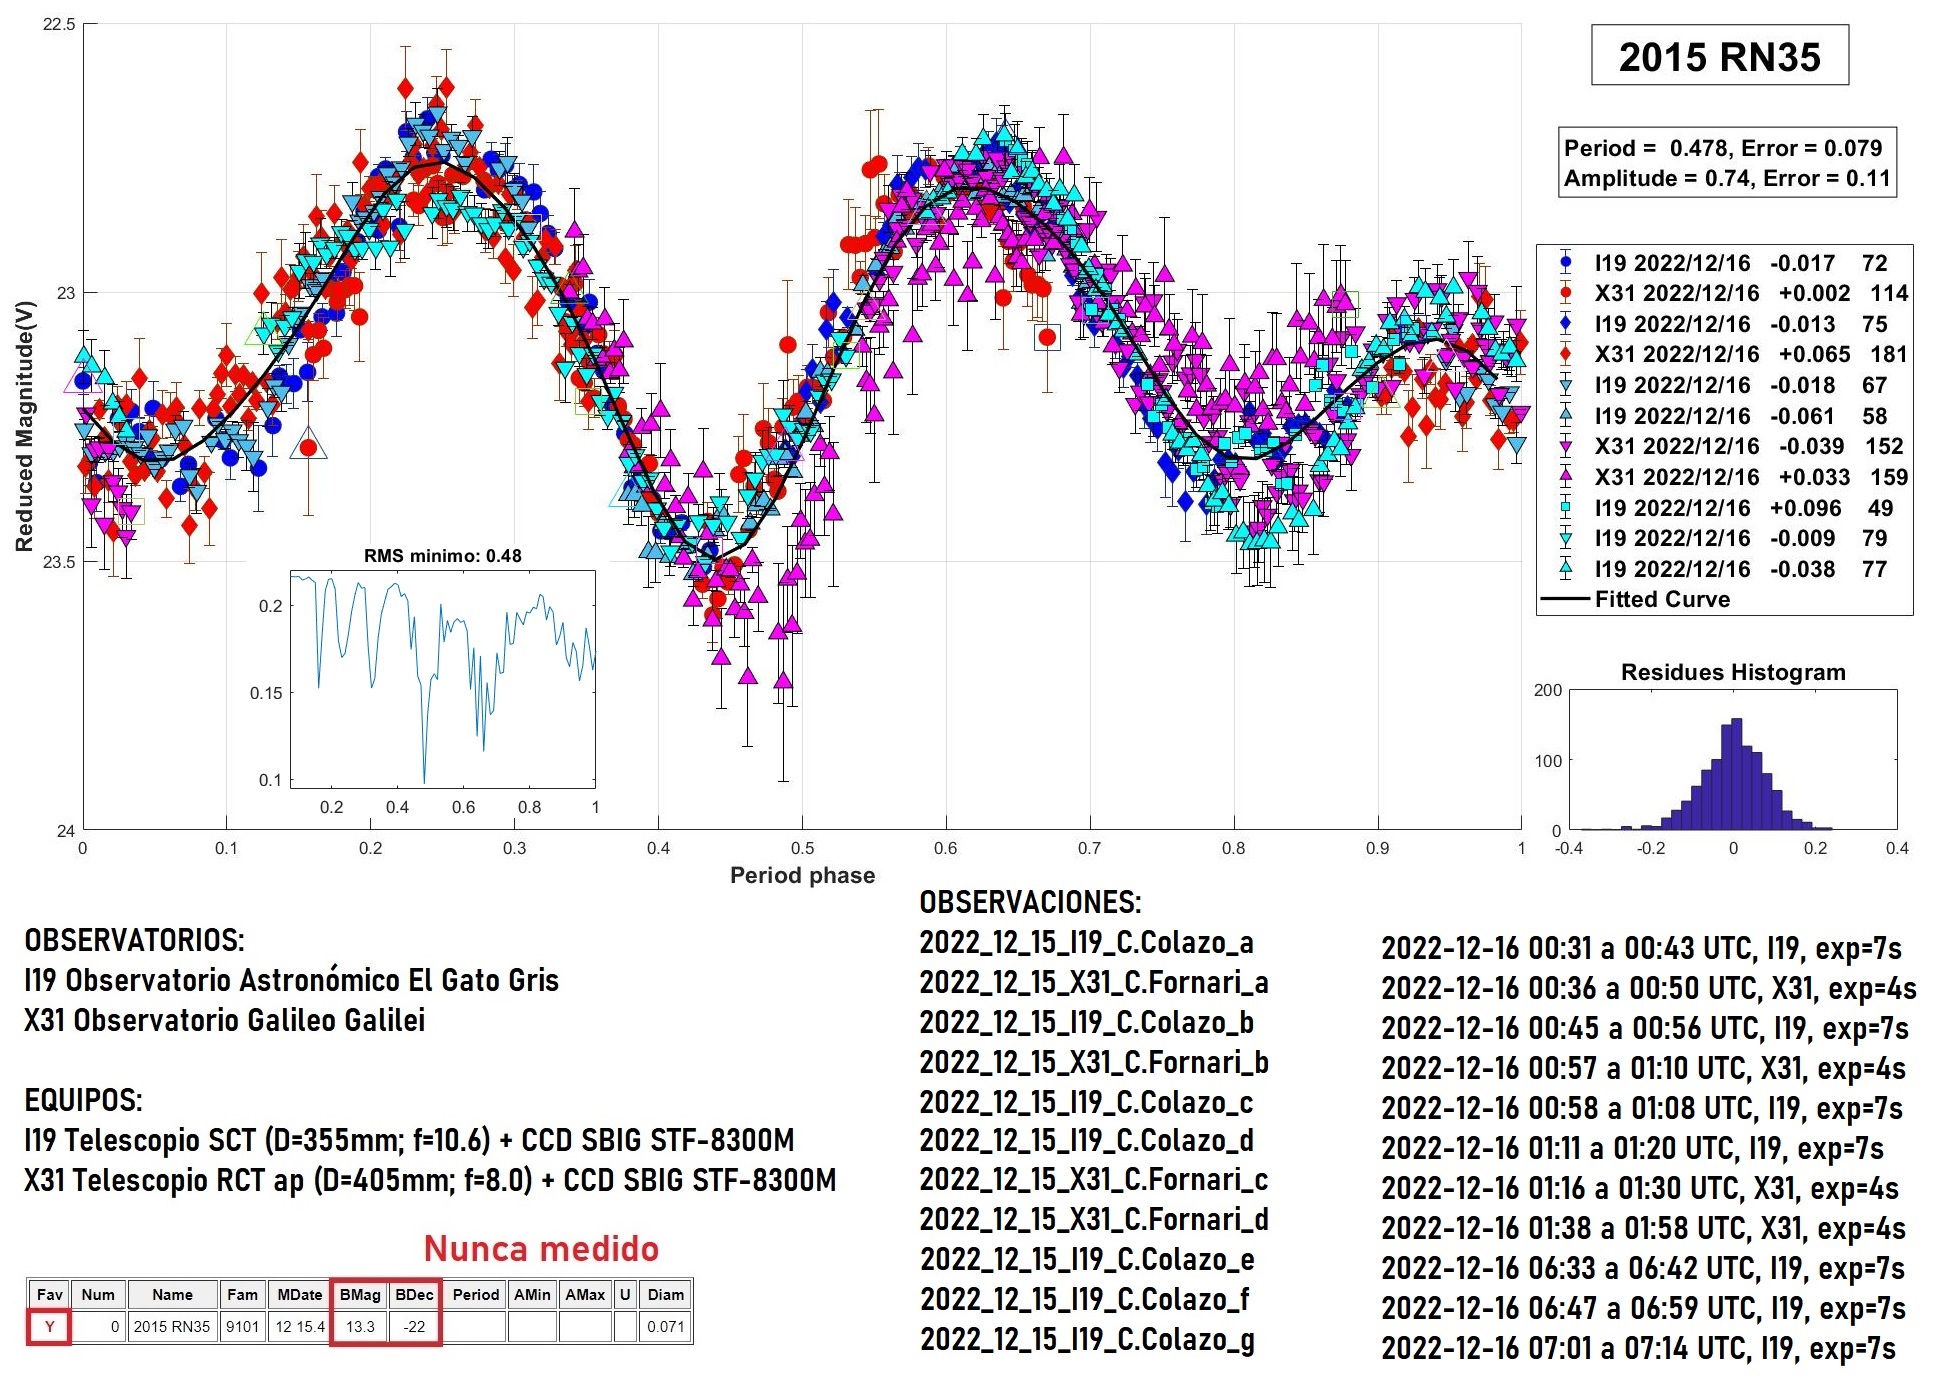Click the AMax column header
This screenshot has height=1394, width=1938.
pos(585,1294)
